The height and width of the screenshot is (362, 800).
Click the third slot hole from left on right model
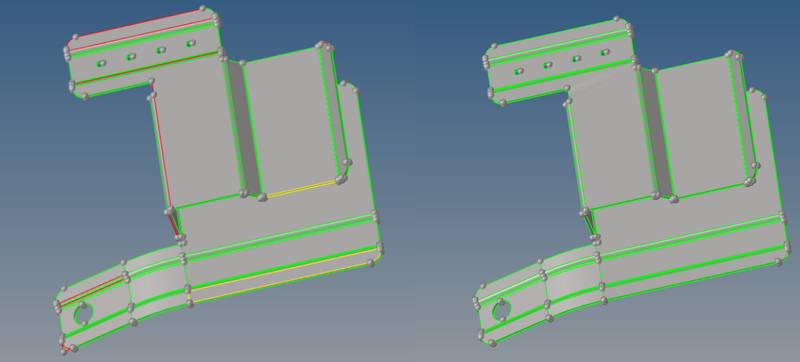tap(577, 59)
